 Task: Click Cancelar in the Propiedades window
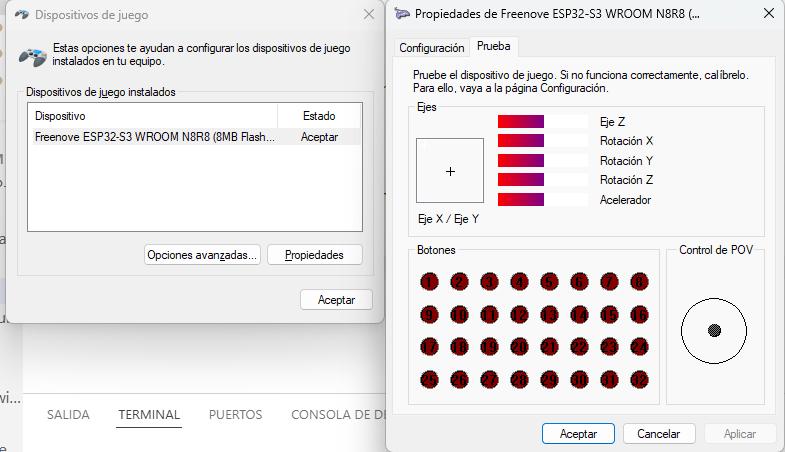point(659,433)
